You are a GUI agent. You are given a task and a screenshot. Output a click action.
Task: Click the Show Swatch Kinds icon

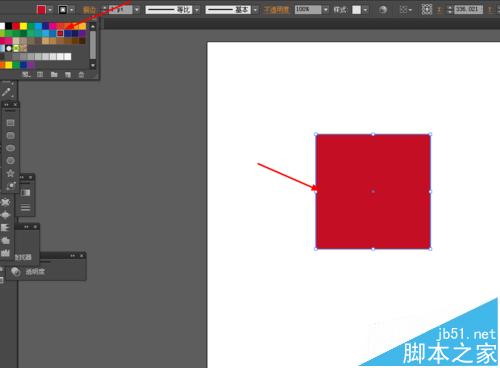[40, 75]
